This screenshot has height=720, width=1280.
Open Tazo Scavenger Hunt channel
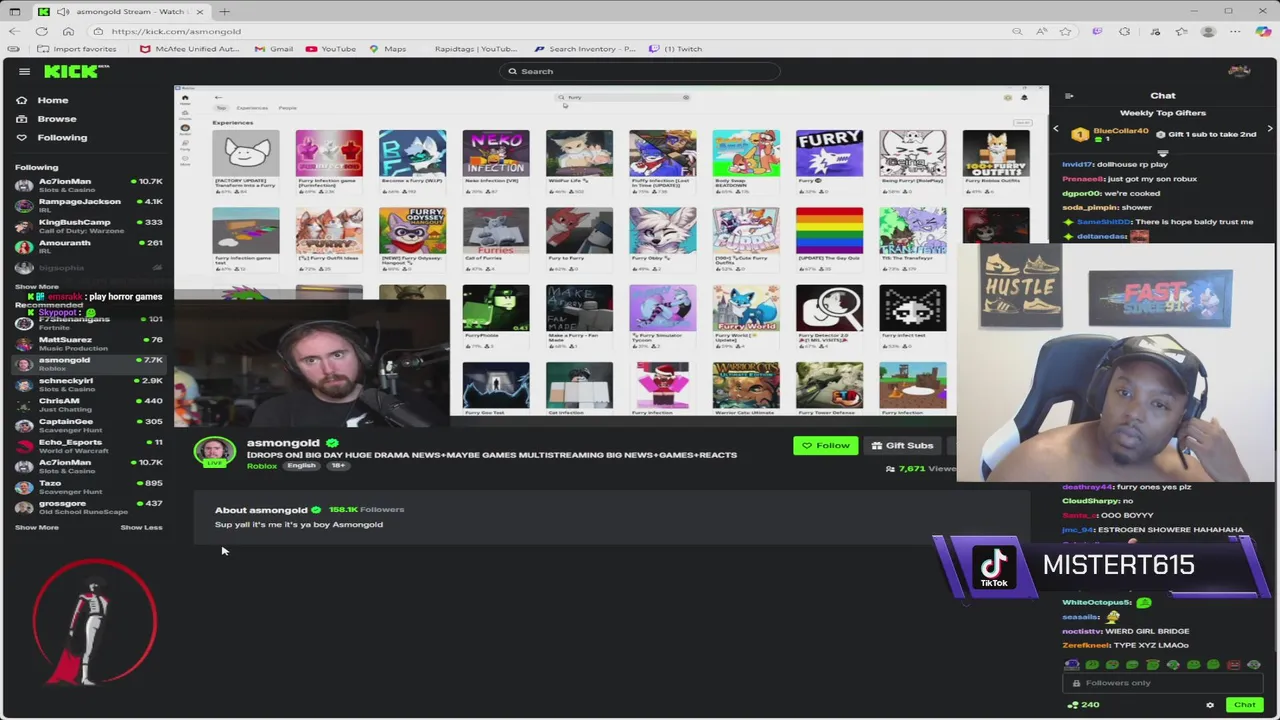(x=88, y=487)
